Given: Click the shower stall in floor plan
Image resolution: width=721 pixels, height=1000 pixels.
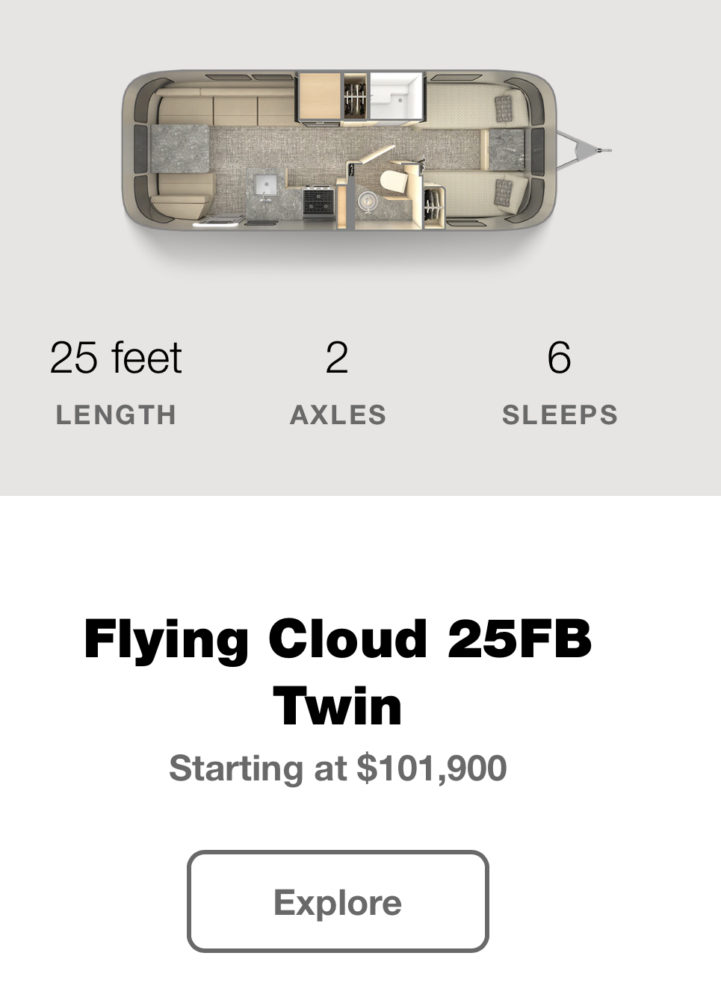Looking at the screenshot, I should tap(397, 97).
